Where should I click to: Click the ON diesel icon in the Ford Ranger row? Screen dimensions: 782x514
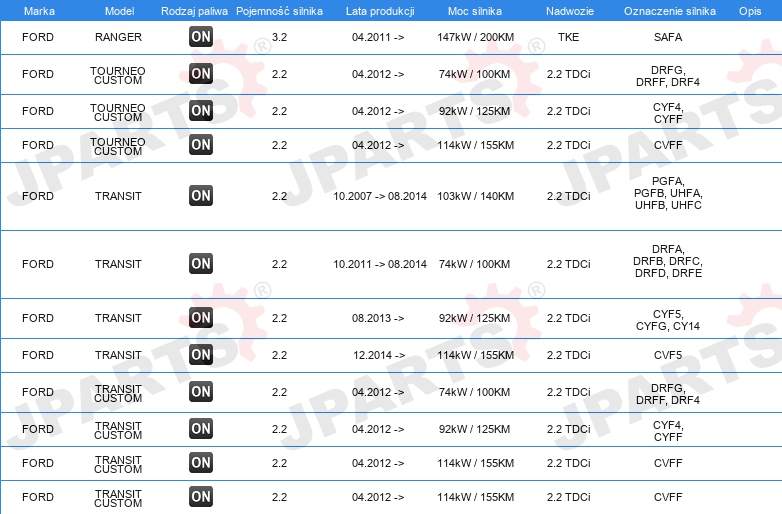(201, 36)
